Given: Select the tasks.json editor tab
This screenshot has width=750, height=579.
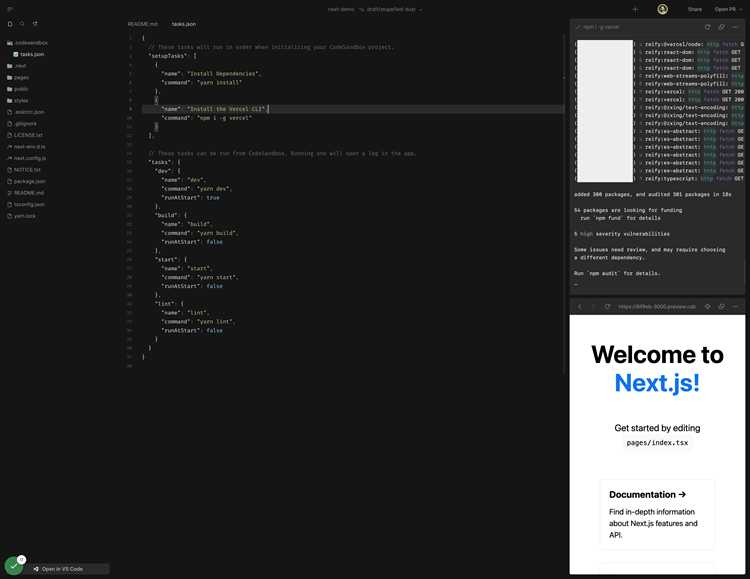Looking at the screenshot, I should [x=184, y=24].
